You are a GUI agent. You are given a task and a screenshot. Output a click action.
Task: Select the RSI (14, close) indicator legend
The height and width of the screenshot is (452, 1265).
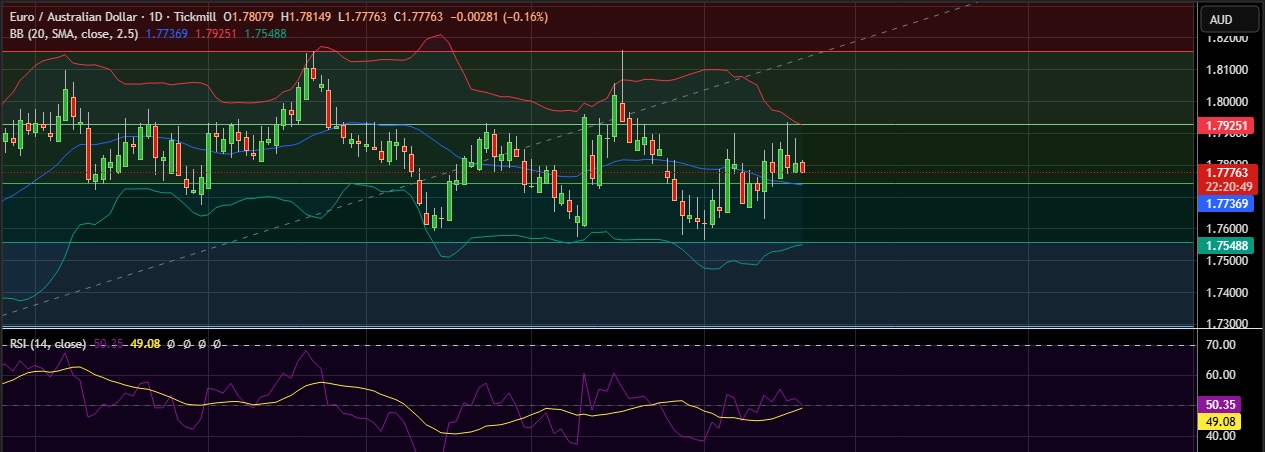click(47, 343)
